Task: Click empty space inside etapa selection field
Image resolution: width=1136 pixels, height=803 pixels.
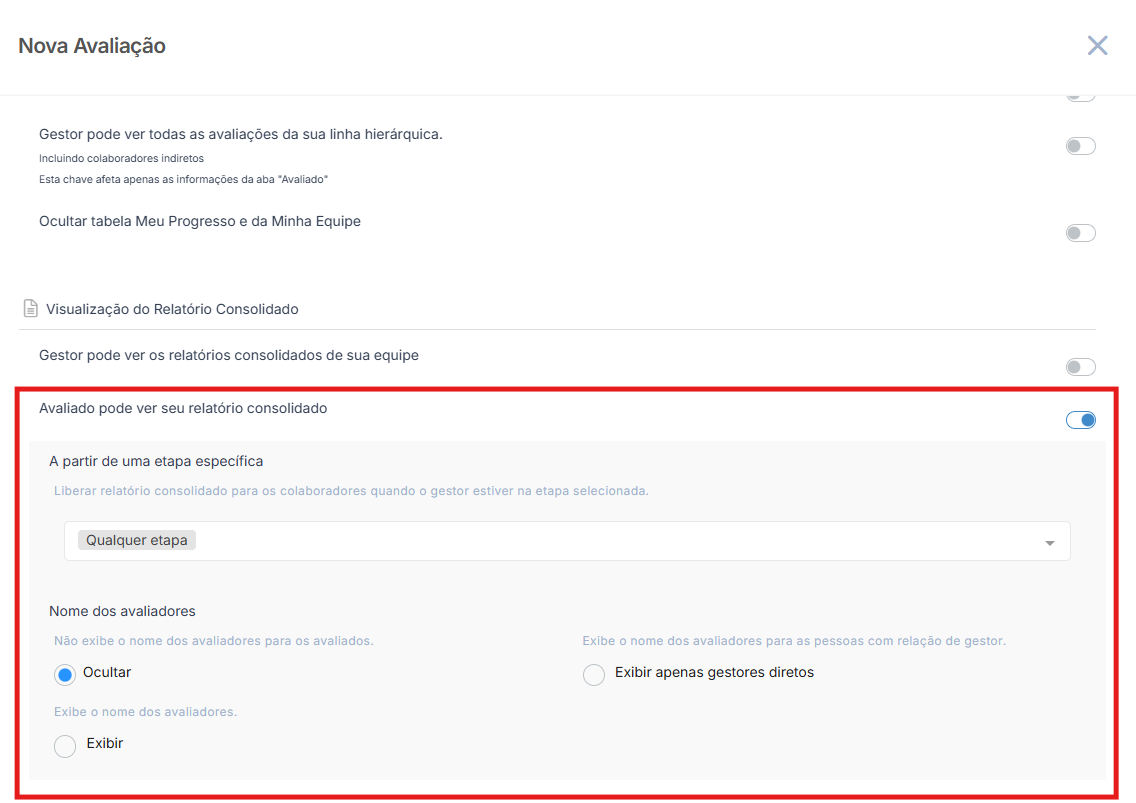Action: 600,541
